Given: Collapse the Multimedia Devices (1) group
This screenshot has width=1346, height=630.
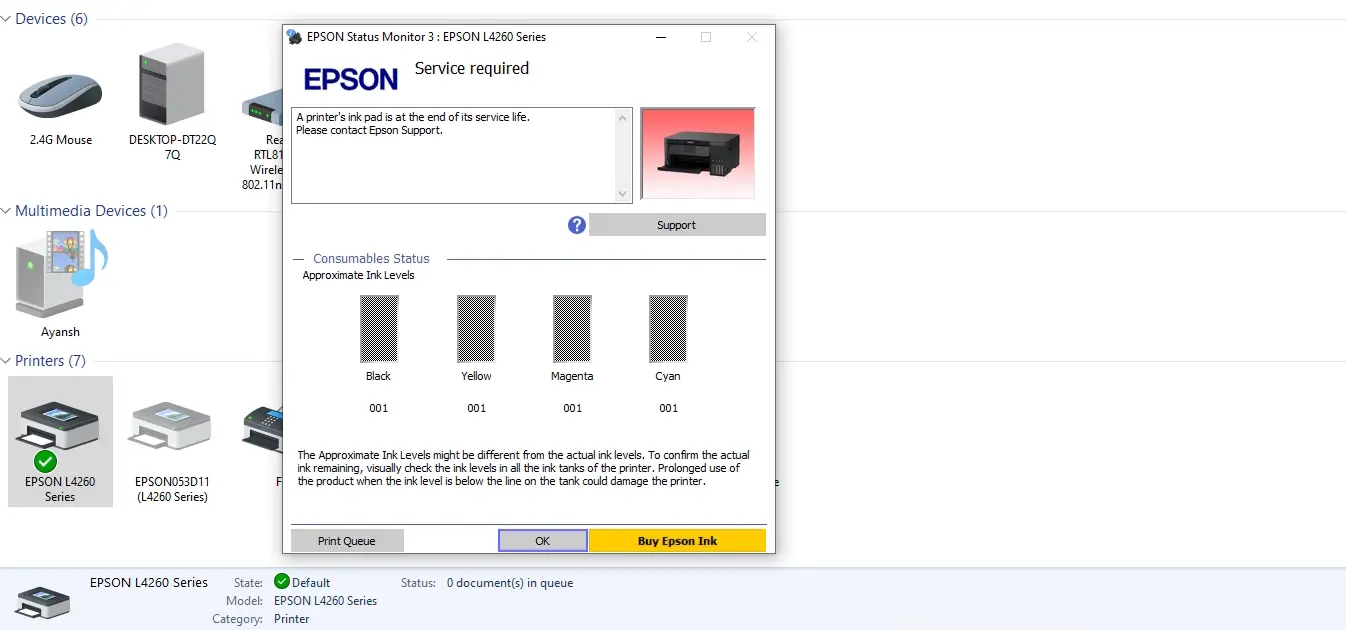Looking at the screenshot, I should pyautogui.click(x=7, y=211).
